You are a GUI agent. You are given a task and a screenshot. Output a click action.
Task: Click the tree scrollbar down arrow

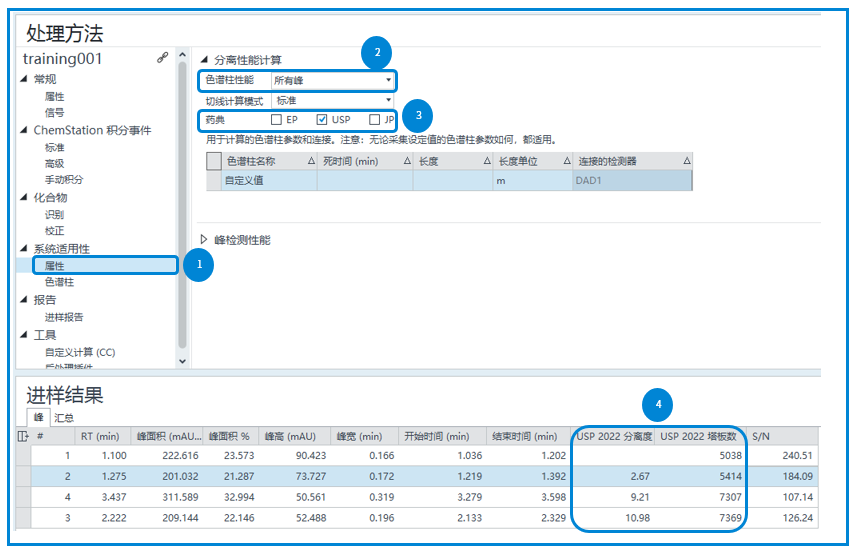[182, 361]
